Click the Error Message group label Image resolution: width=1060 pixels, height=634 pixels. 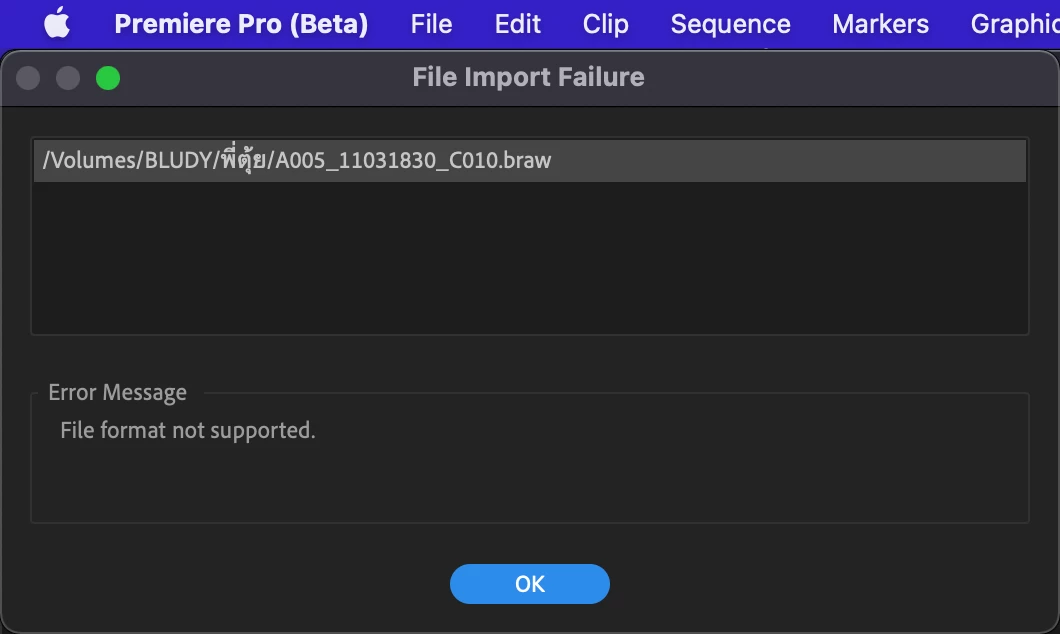click(x=118, y=393)
